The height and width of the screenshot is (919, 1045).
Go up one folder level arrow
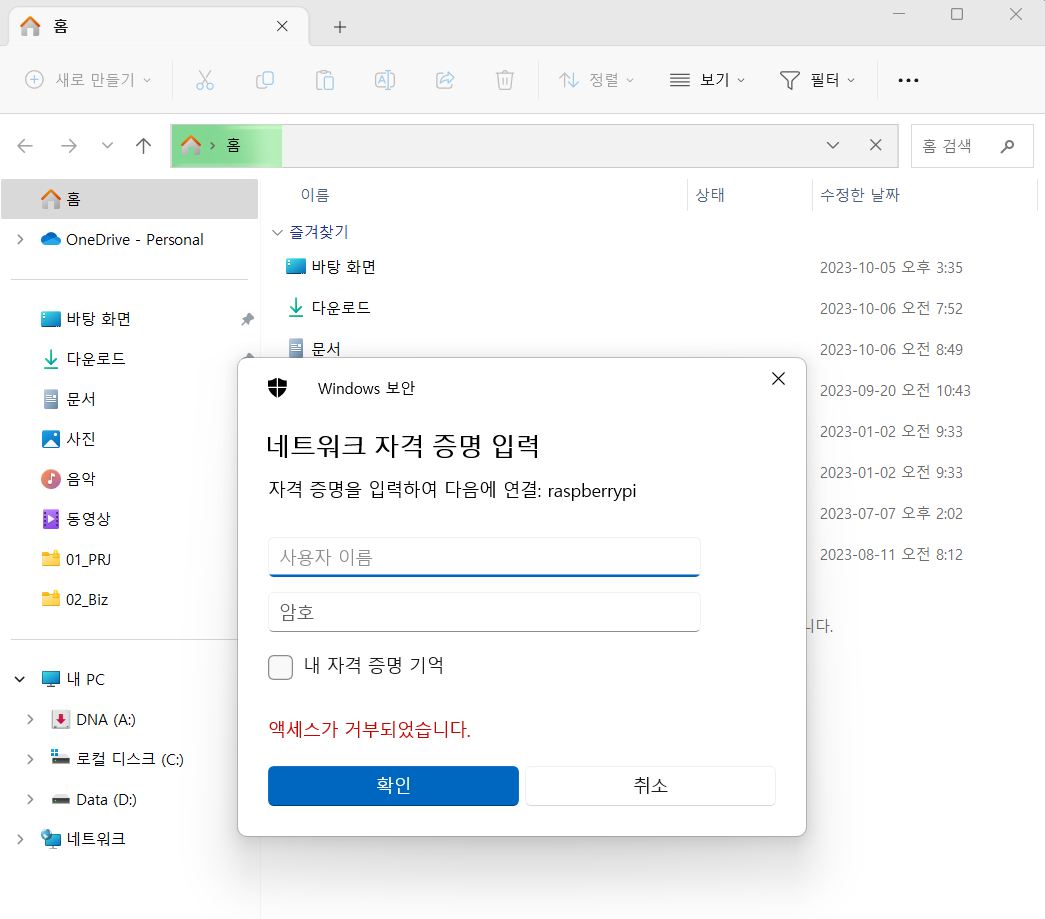coord(143,145)
